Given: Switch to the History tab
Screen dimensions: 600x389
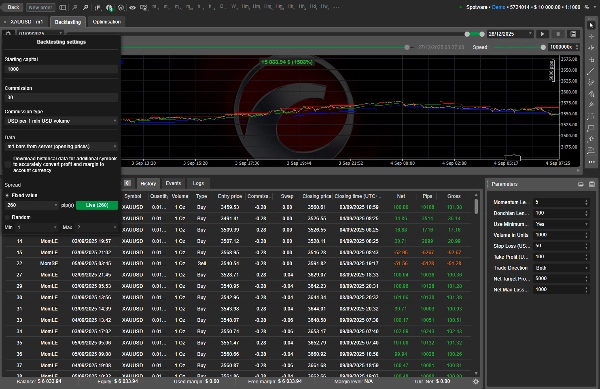Looking at the screenshot, I should pos(148,183).
